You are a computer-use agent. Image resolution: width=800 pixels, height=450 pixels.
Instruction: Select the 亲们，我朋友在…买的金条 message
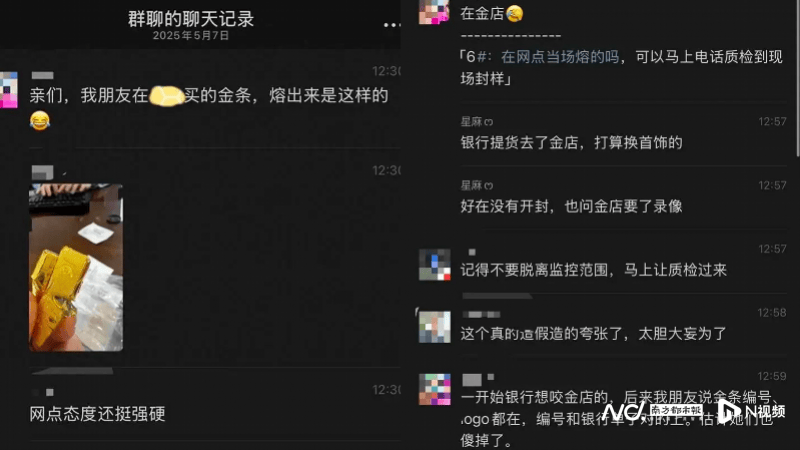pos(209,95)
